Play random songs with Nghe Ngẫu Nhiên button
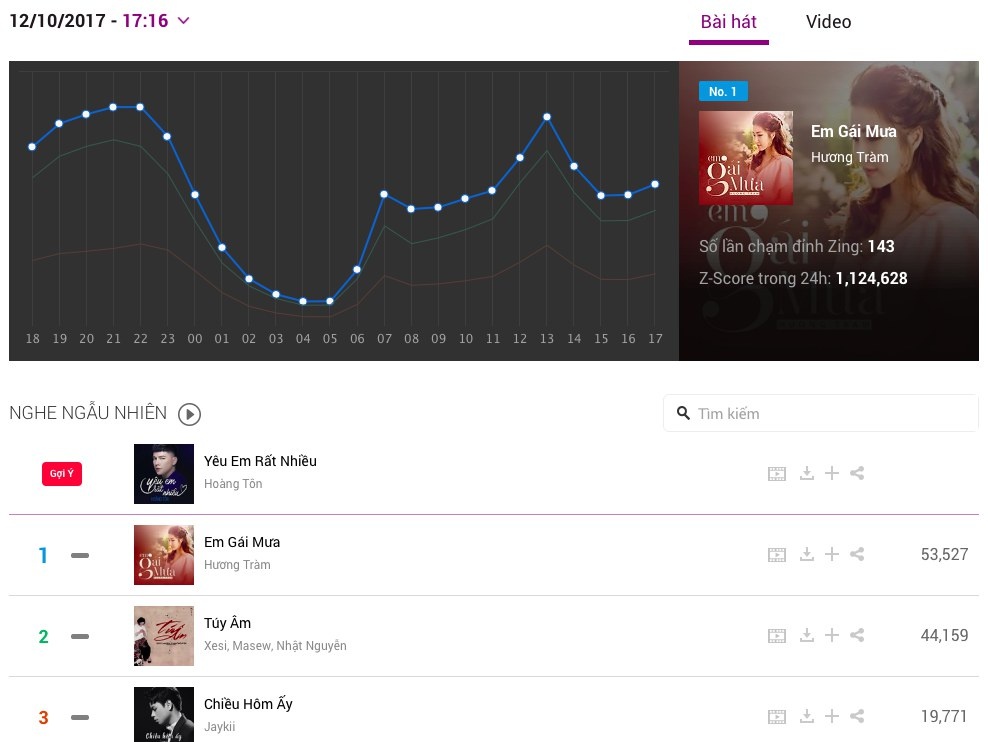 click(x=189, y=414)
